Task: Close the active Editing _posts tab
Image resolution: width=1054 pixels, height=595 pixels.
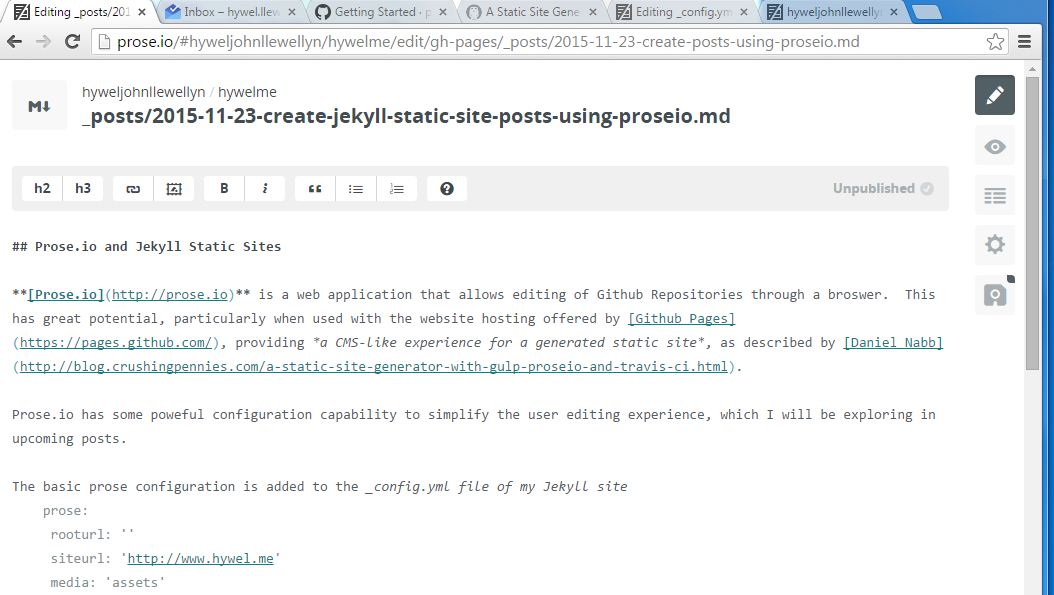Action: (141, 12)
